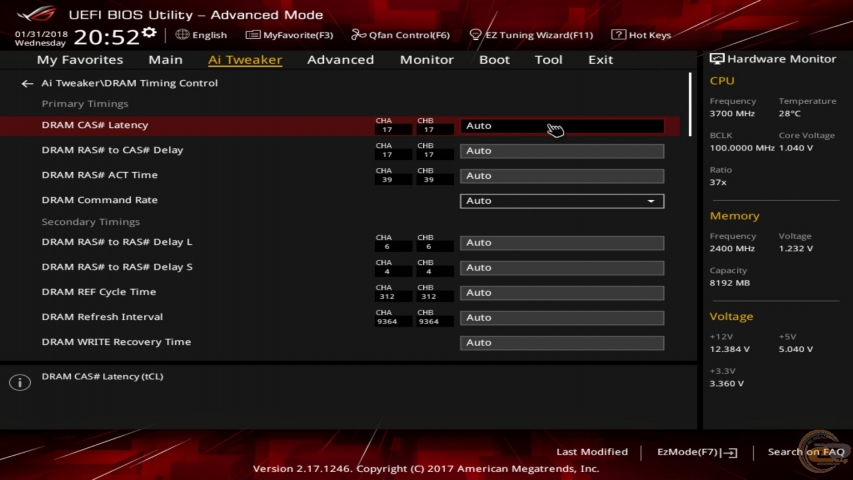Click DRAM WRITE Recovery Time field
This screenshot has width=853, height=480.
(x=562, y=343)
